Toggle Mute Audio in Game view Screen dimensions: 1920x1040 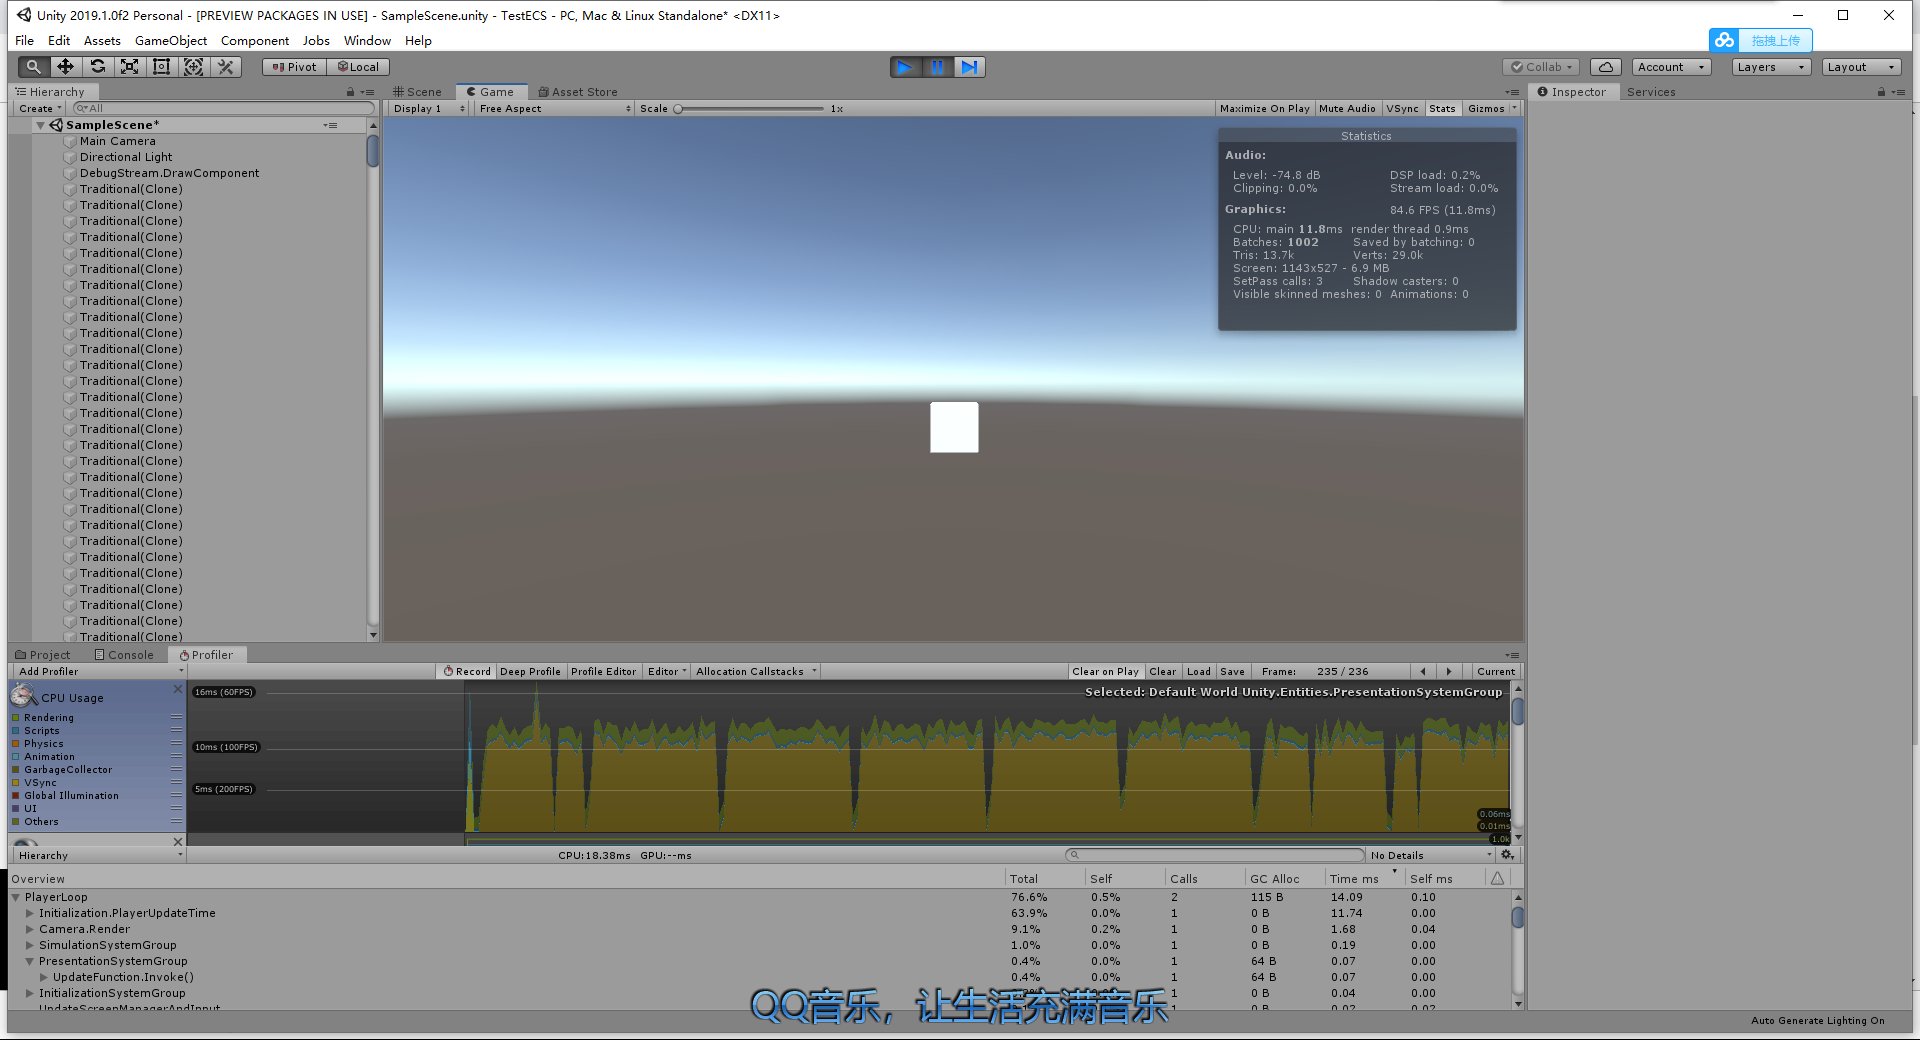[1347, 109]
